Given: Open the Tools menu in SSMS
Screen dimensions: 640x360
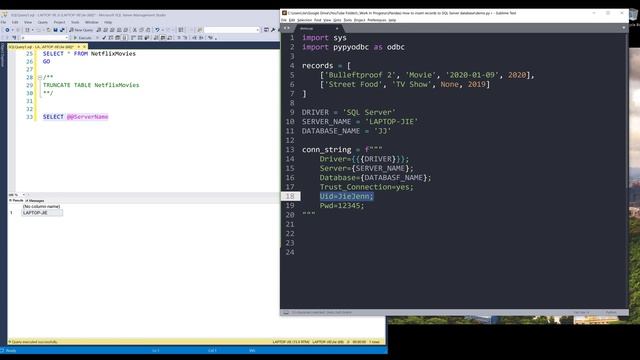Looking at the screenshot, I should [75, 22].
